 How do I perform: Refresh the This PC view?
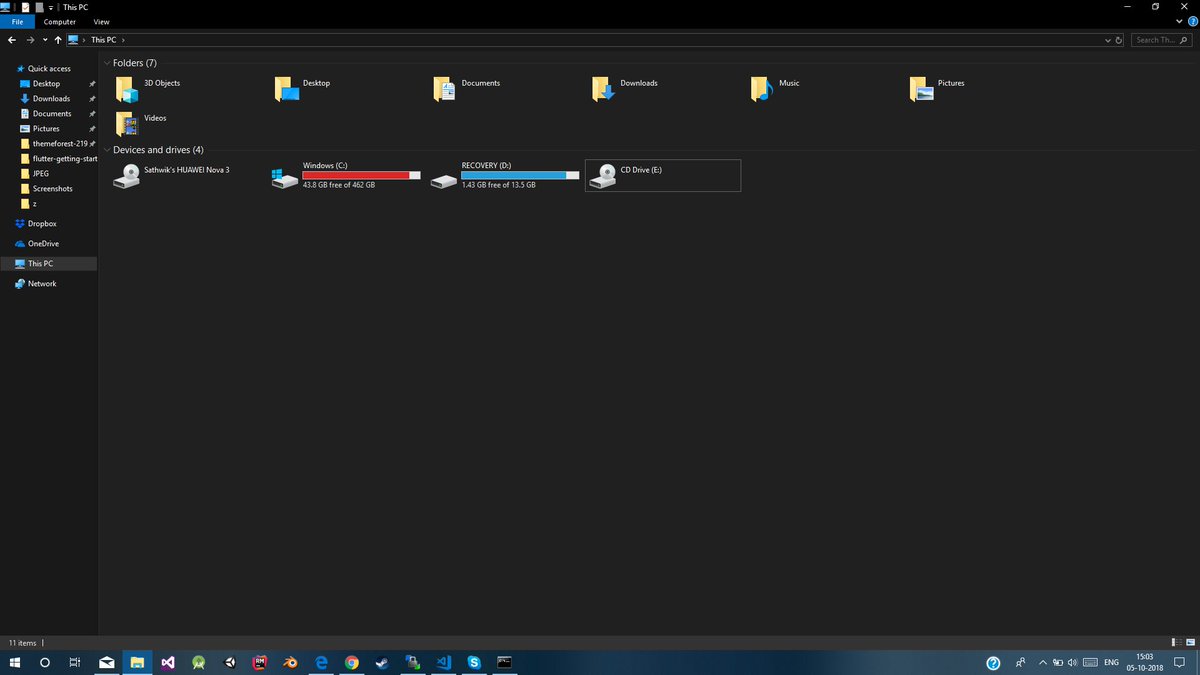(1118, 40)
